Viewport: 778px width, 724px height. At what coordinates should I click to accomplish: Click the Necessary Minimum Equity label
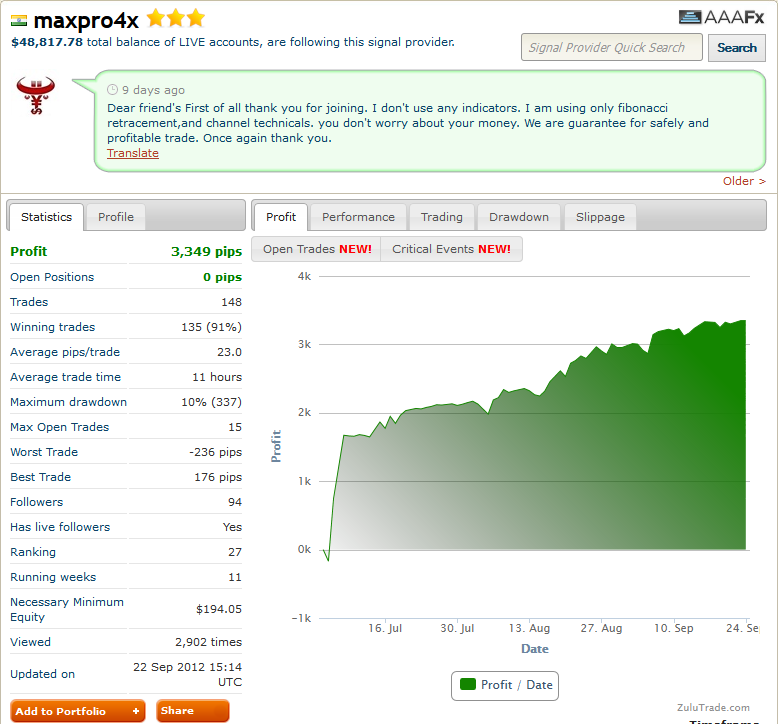pyautogui.click(x=67, y=609)
